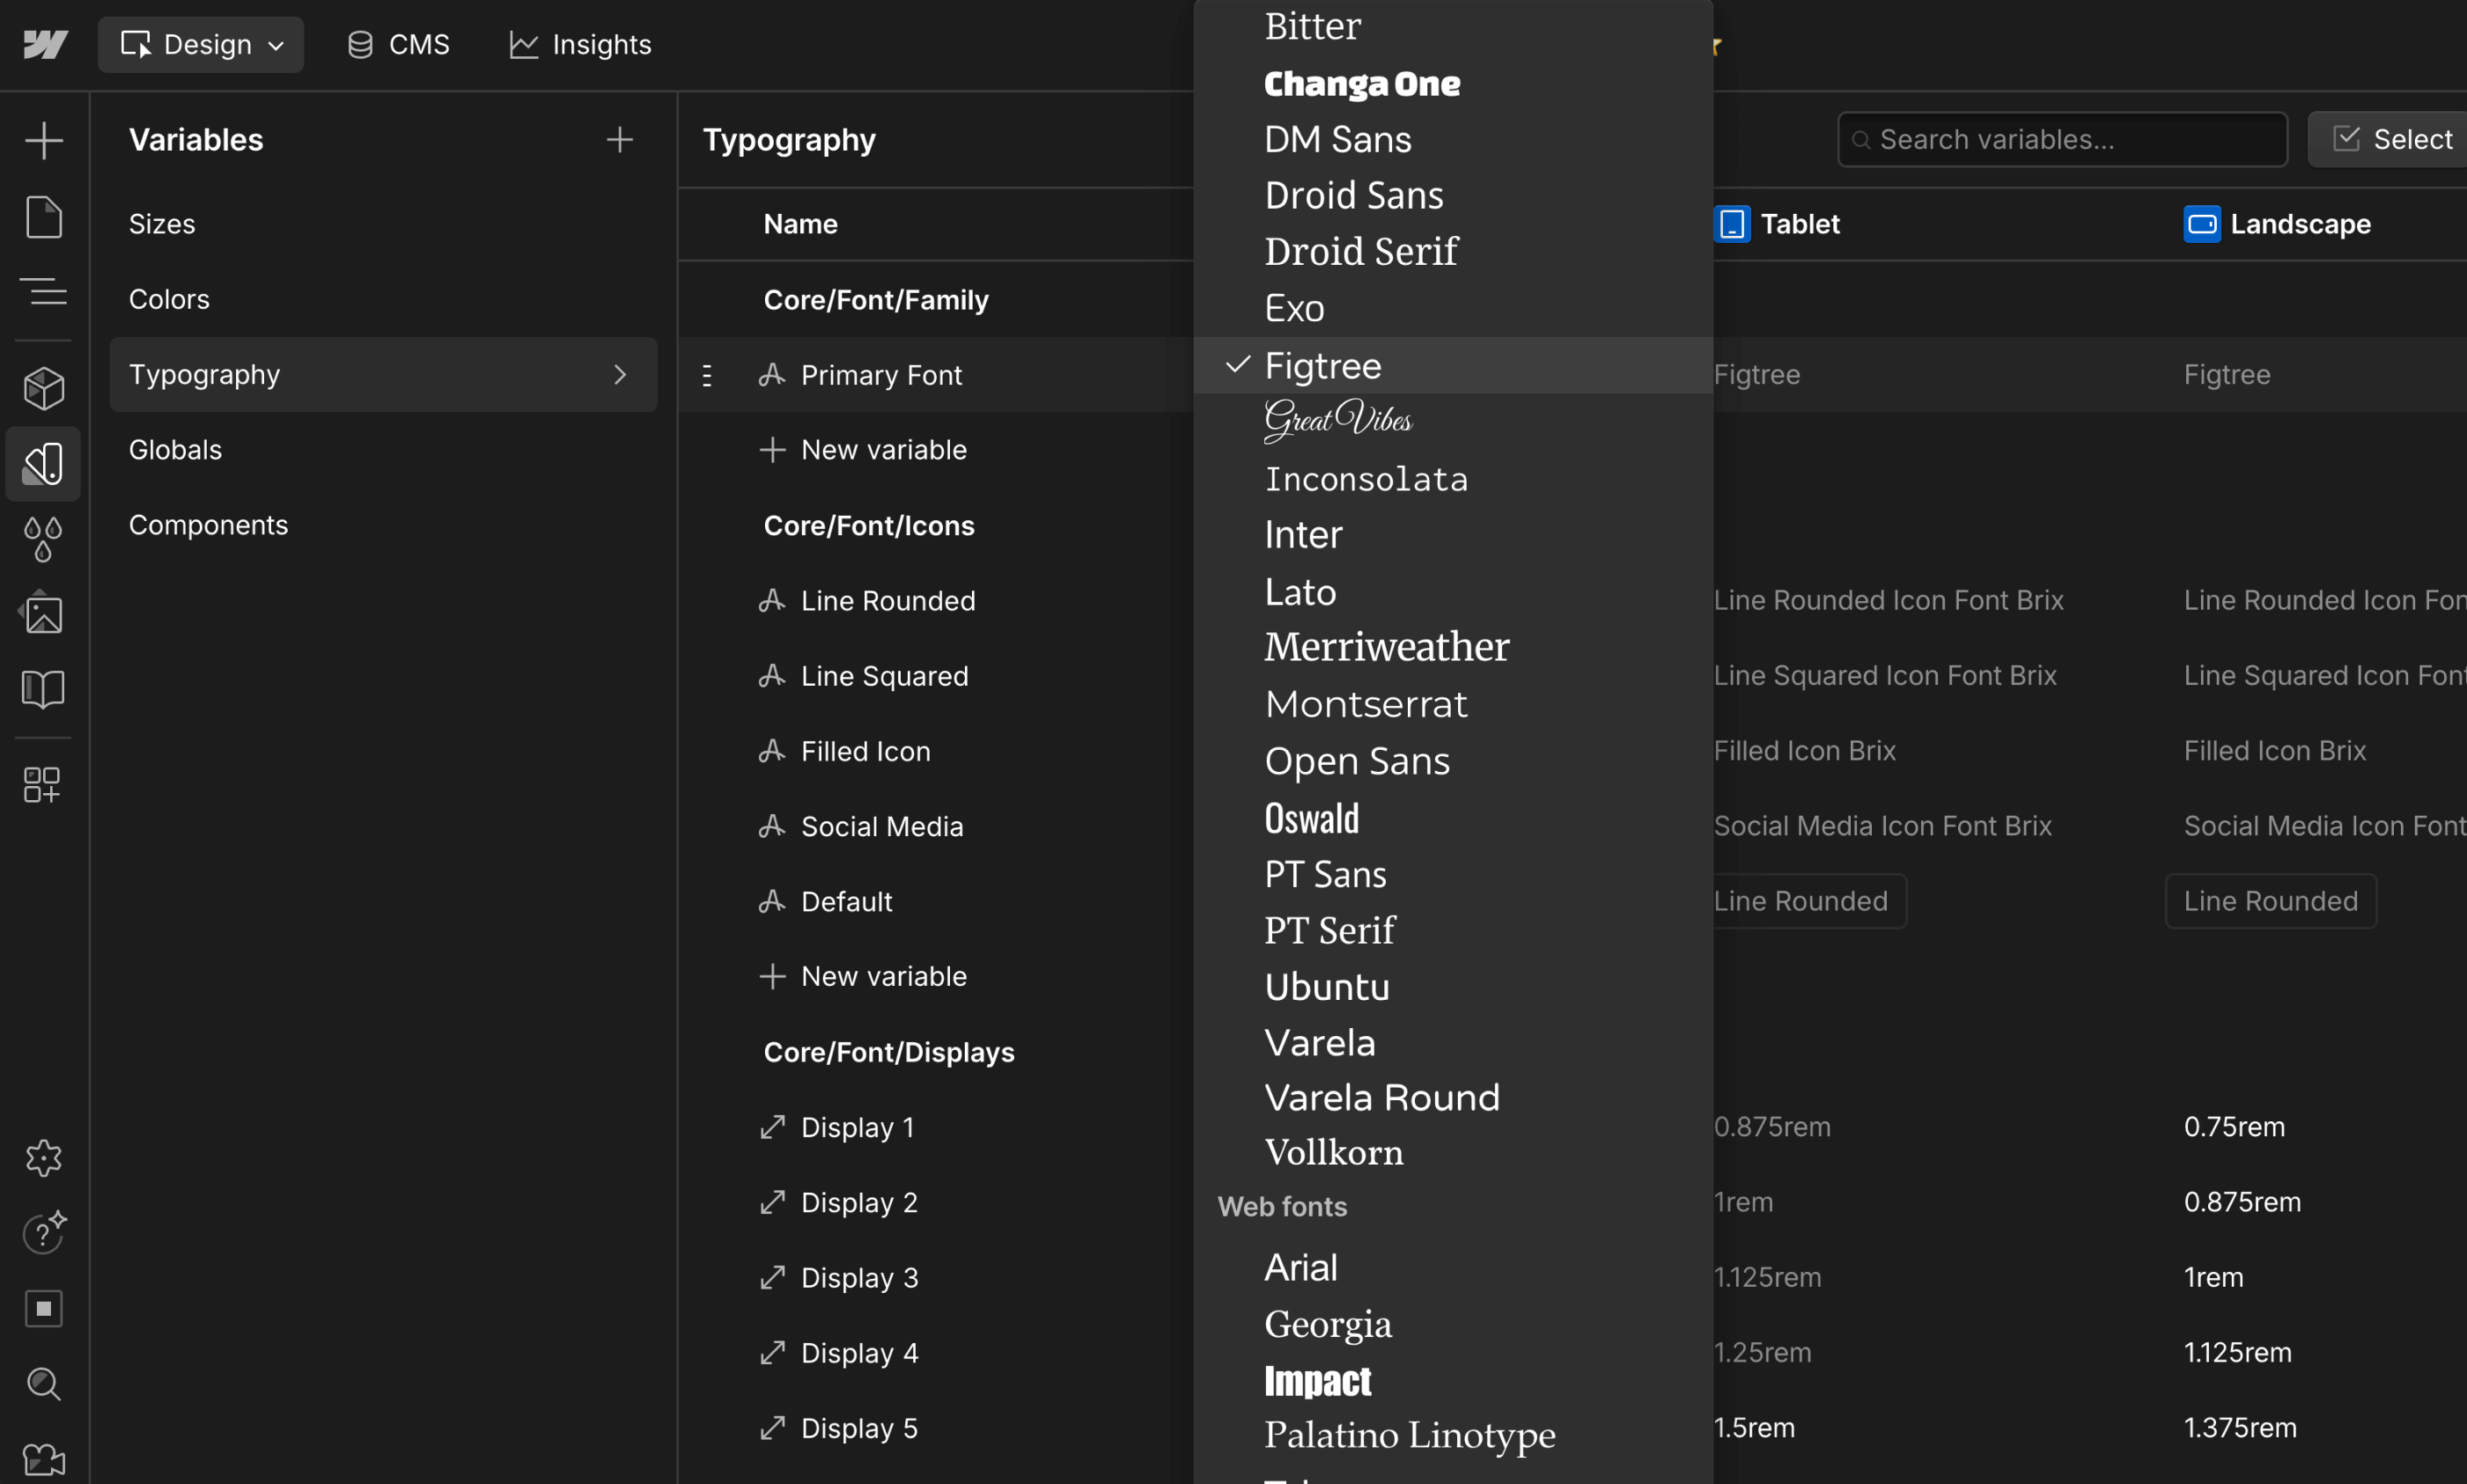Image resolution: width=2467 pixels, height=1484 pixels.
Task: Expand the Typography variables group
Action: tap(620, 374)
